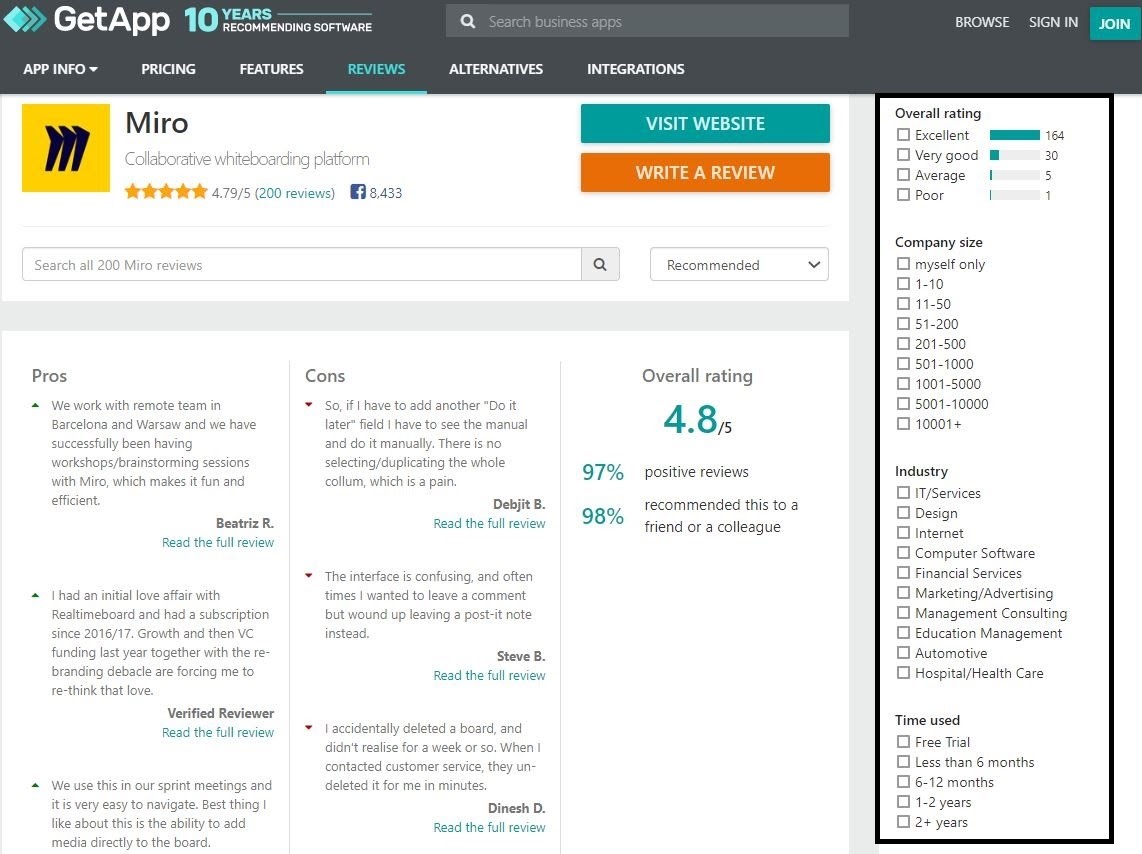Click the Average rating bar showing 5
The height and width of the screenshot is (854, 1142).
coord(1015,175)
